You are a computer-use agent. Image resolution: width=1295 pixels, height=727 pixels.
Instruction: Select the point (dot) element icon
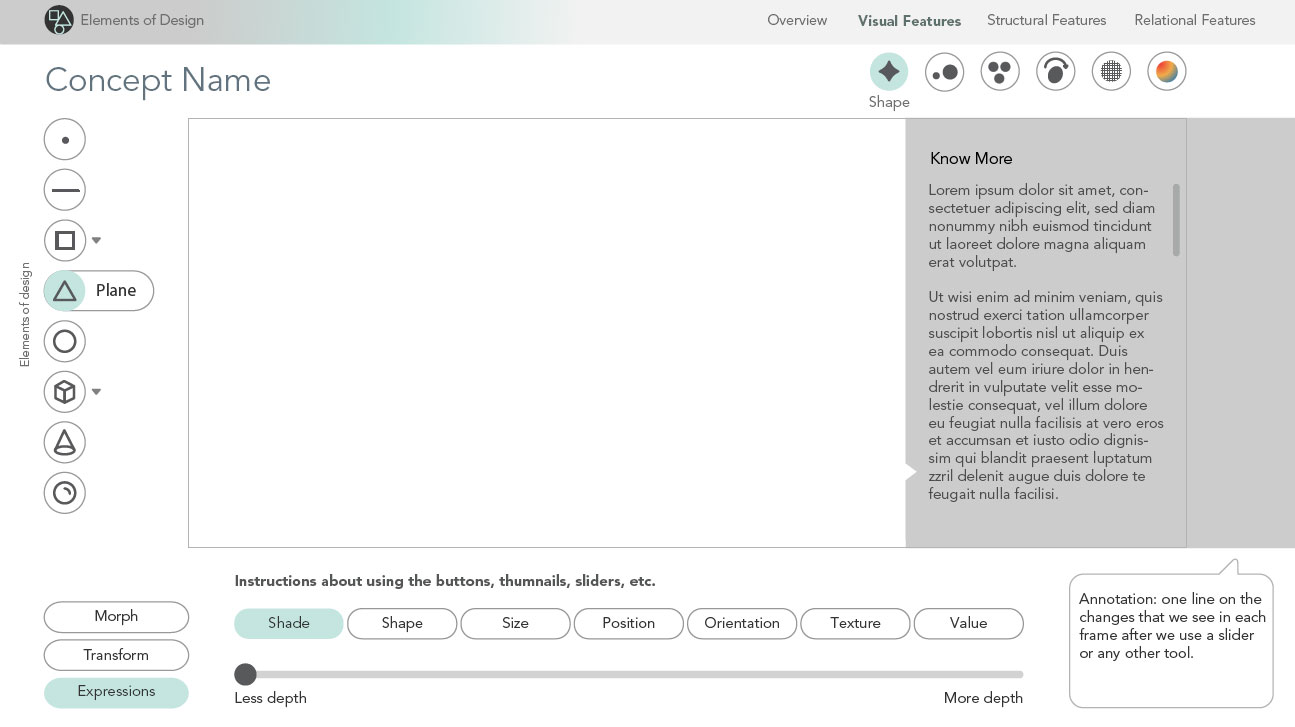(65, 140)
